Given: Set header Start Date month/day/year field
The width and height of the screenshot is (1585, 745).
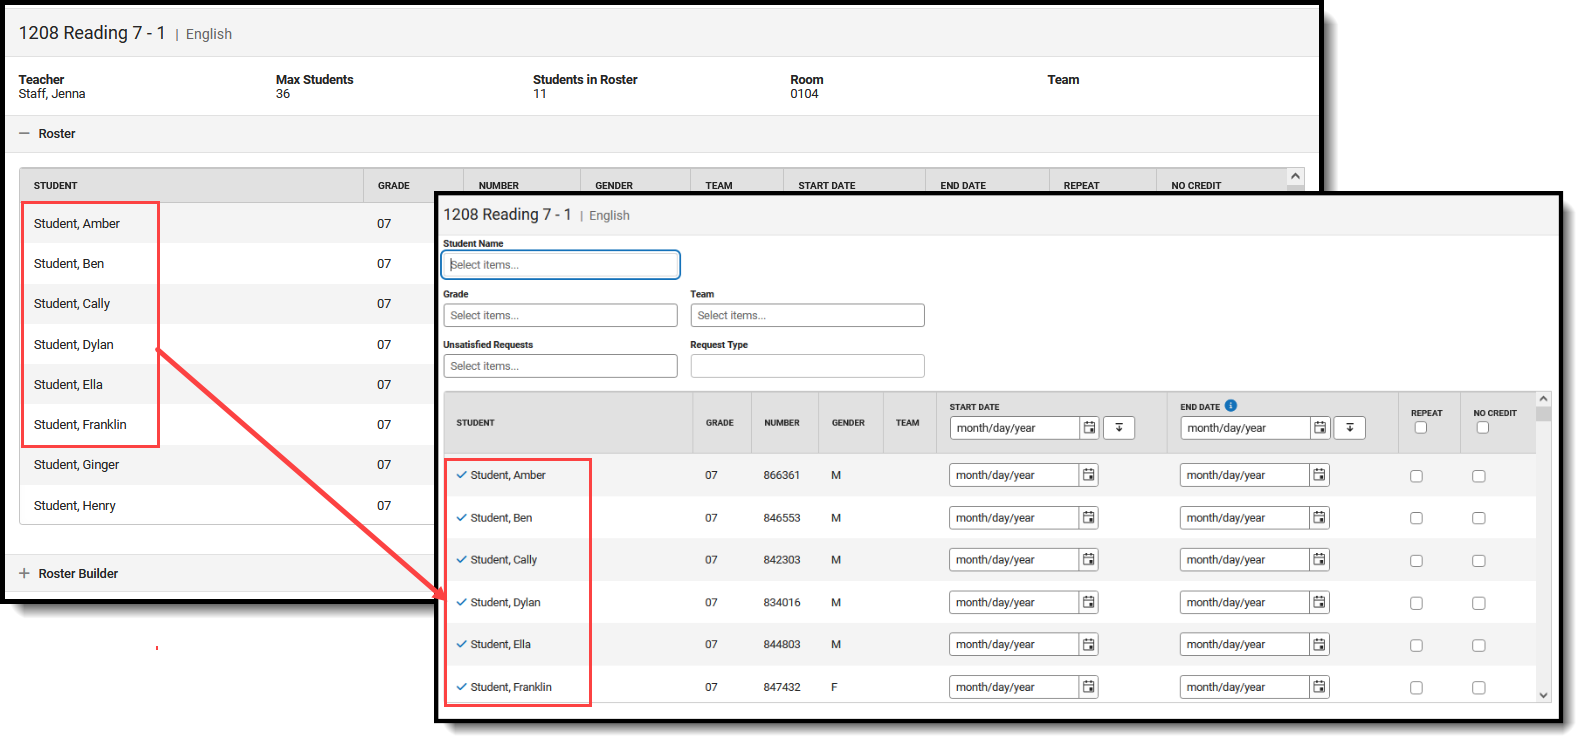Looking at the screenshot, I should click(x=1015, y=428).
